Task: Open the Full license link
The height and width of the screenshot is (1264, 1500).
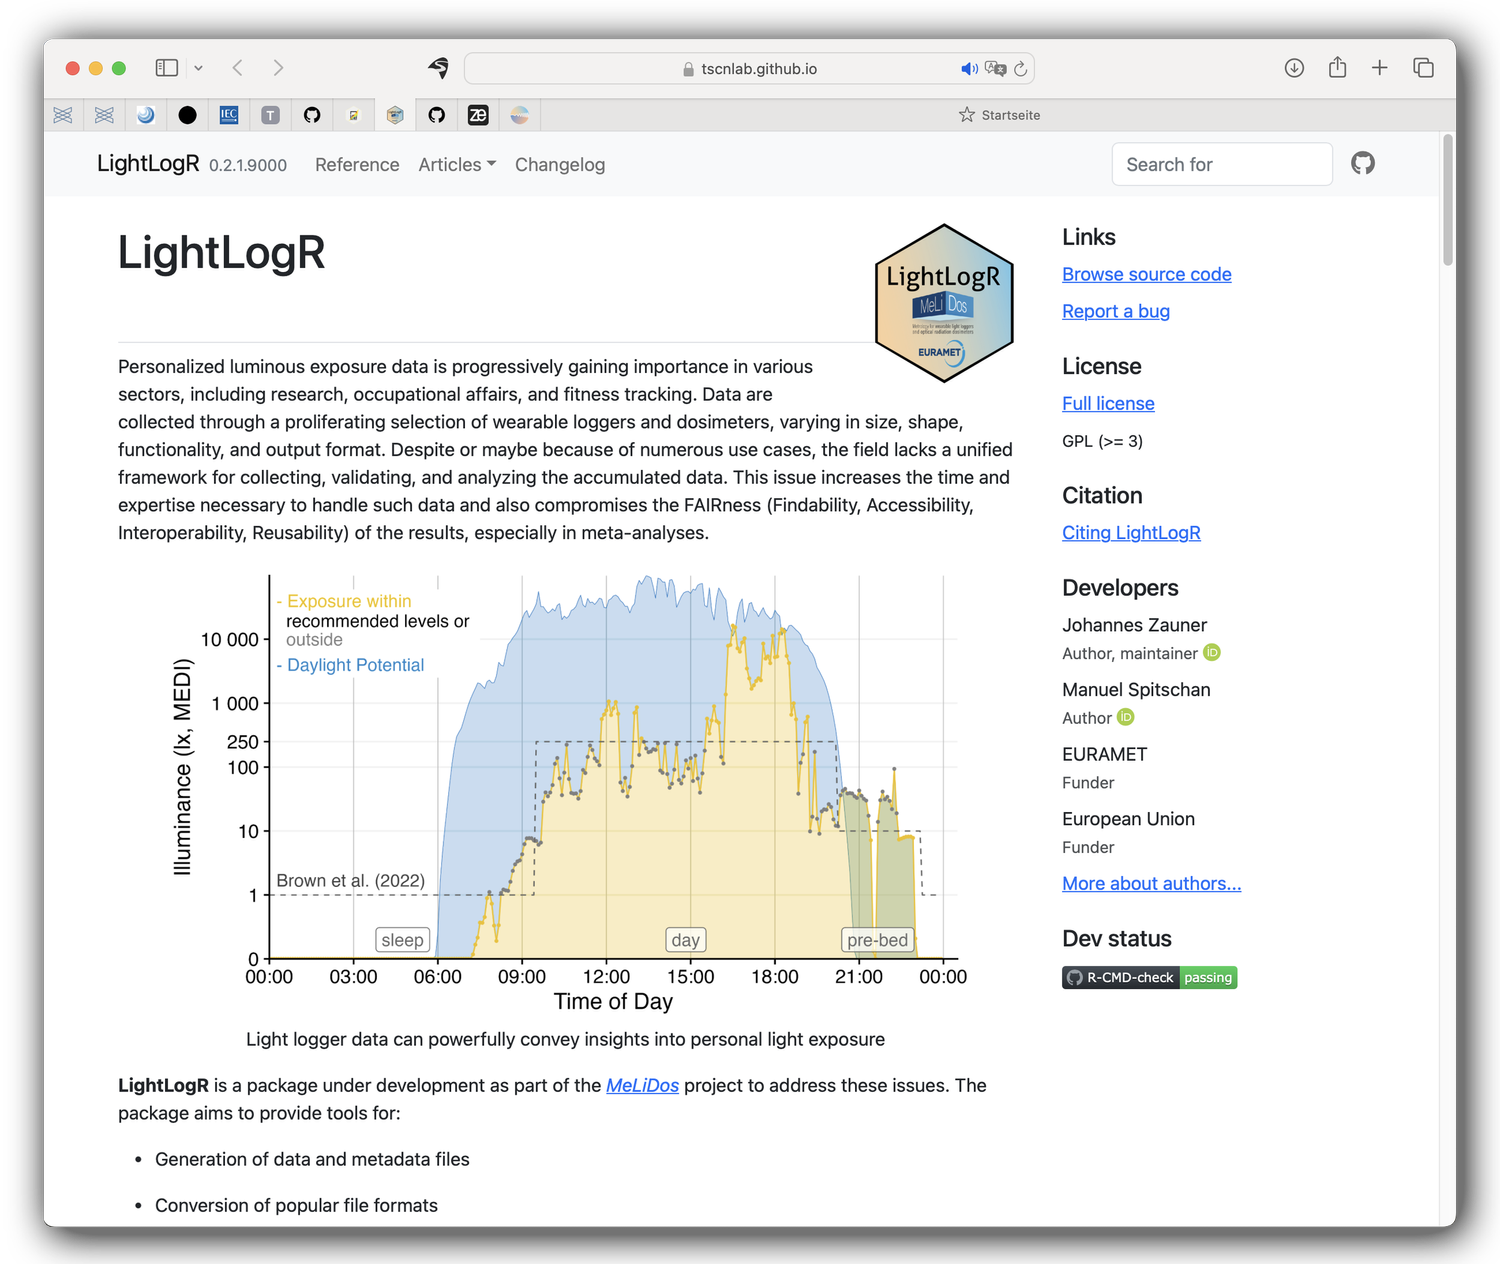Action: [1108, 403]
